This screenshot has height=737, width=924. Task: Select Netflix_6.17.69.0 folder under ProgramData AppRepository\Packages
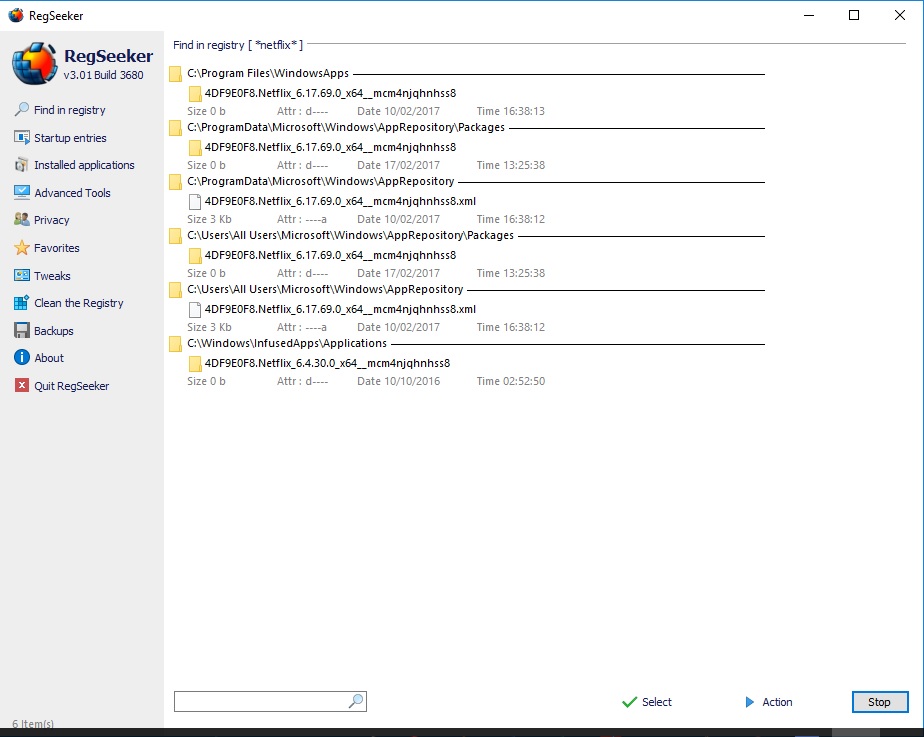point(330,147)
